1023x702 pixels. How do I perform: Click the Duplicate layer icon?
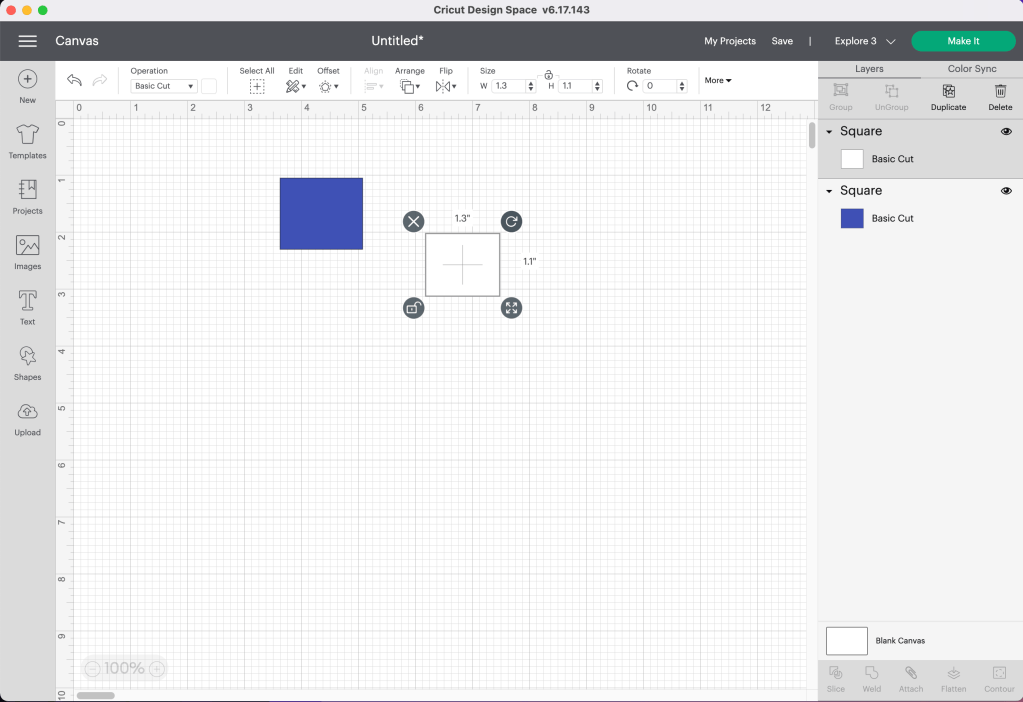(948, 96)
